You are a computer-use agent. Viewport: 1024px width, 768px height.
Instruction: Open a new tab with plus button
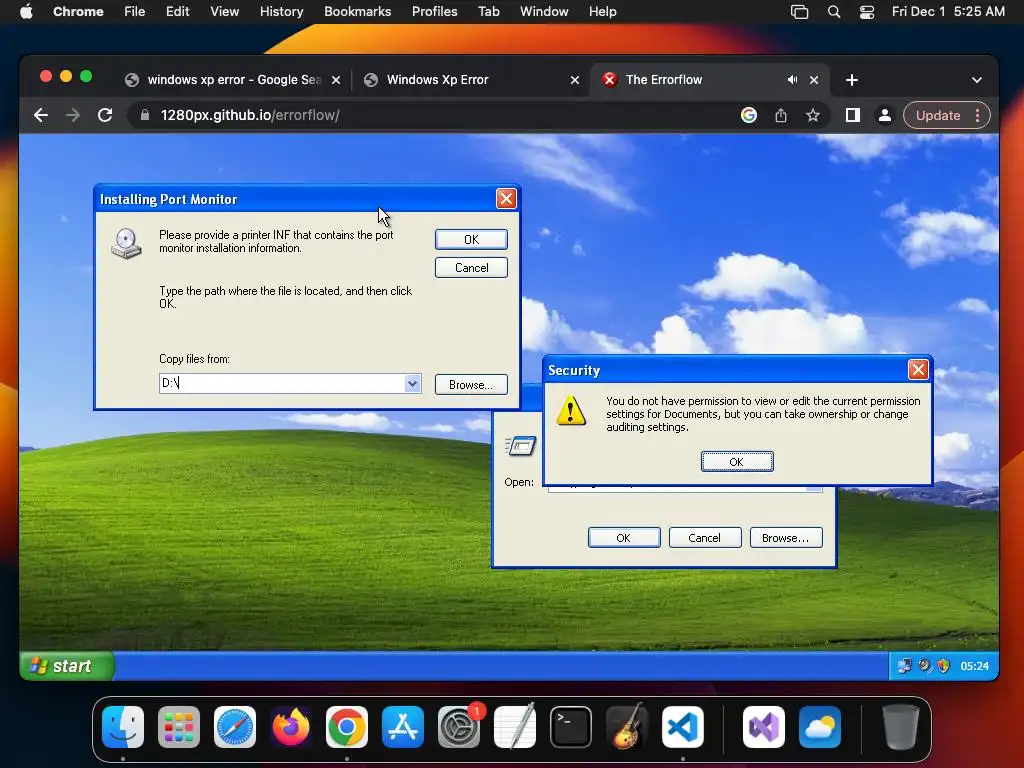852,80
